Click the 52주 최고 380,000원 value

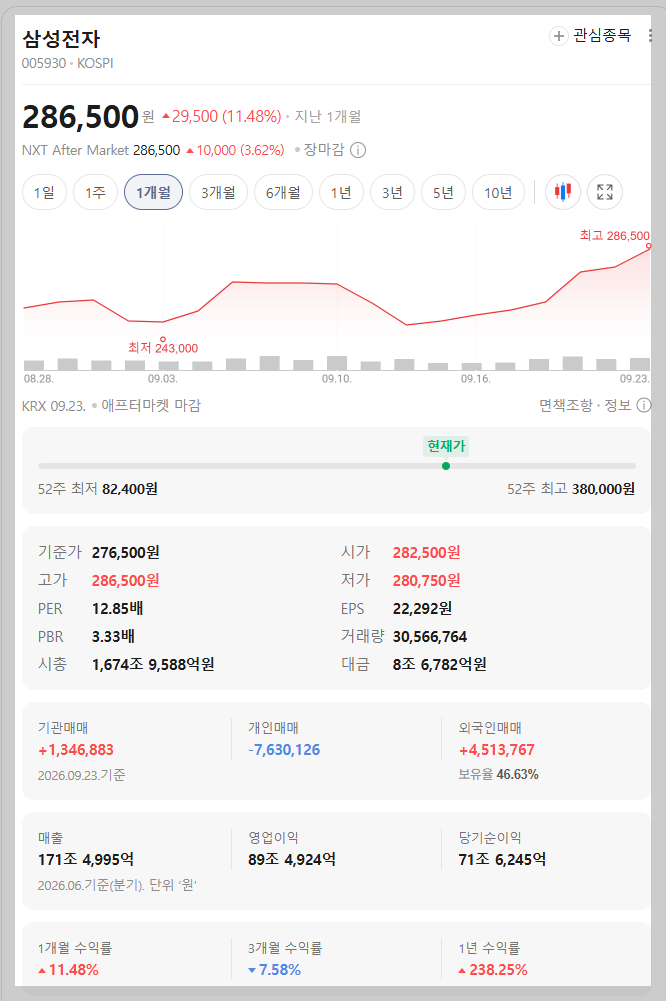(x=603, y=489)
